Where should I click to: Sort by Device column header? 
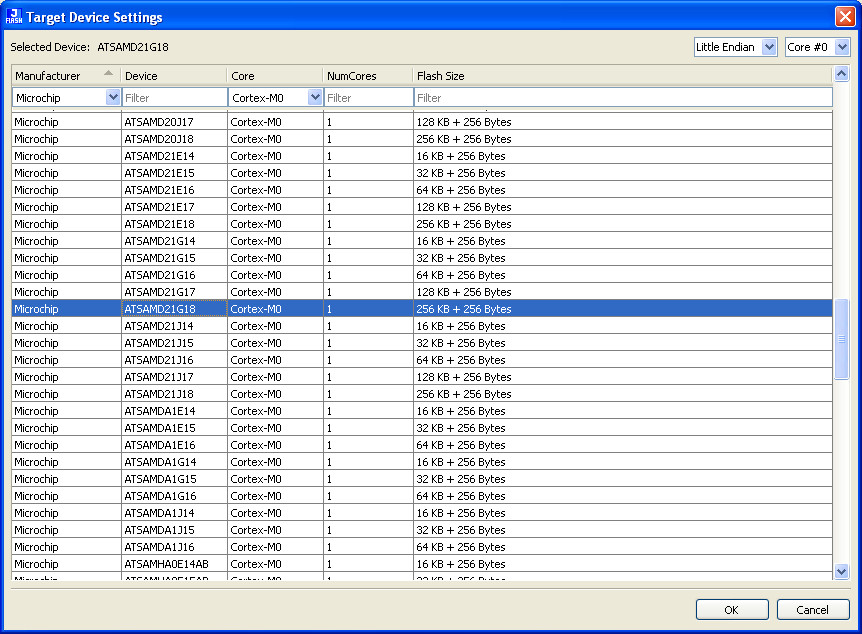[174, 76]
